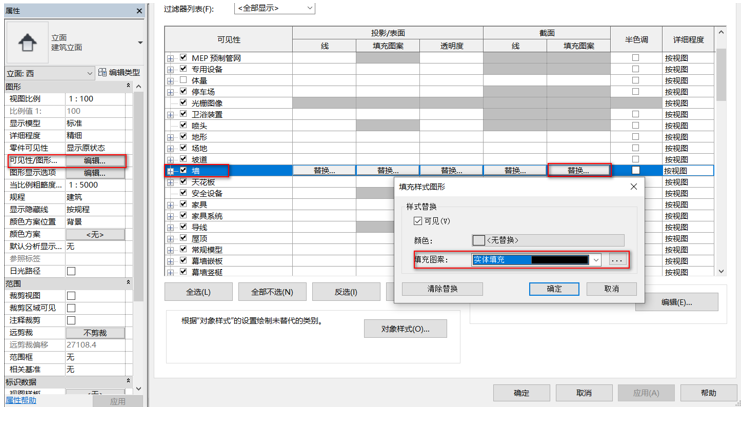Expand the MEP 预制管网 category node

[x=171, y=58]
